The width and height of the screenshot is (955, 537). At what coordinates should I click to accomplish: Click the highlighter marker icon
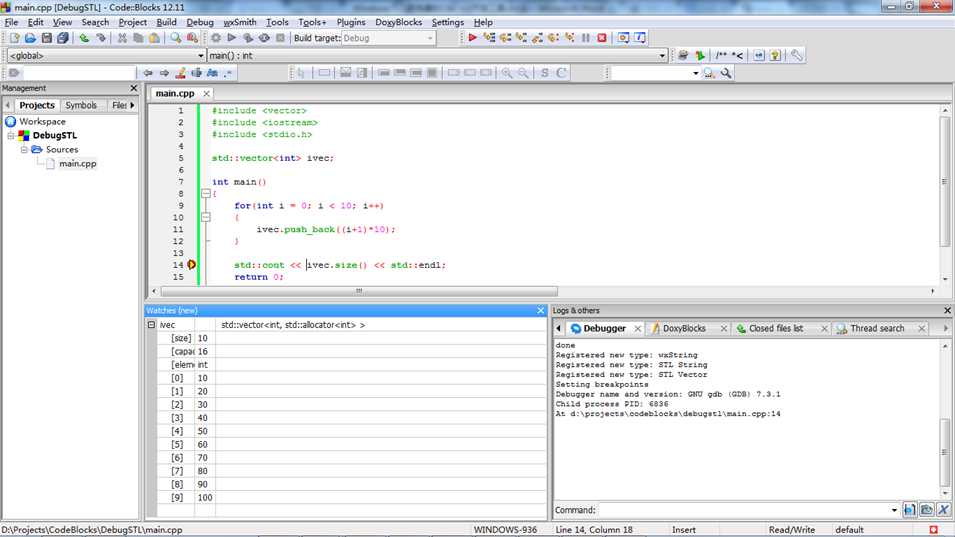pyautogui.click(x=180, y=73)
